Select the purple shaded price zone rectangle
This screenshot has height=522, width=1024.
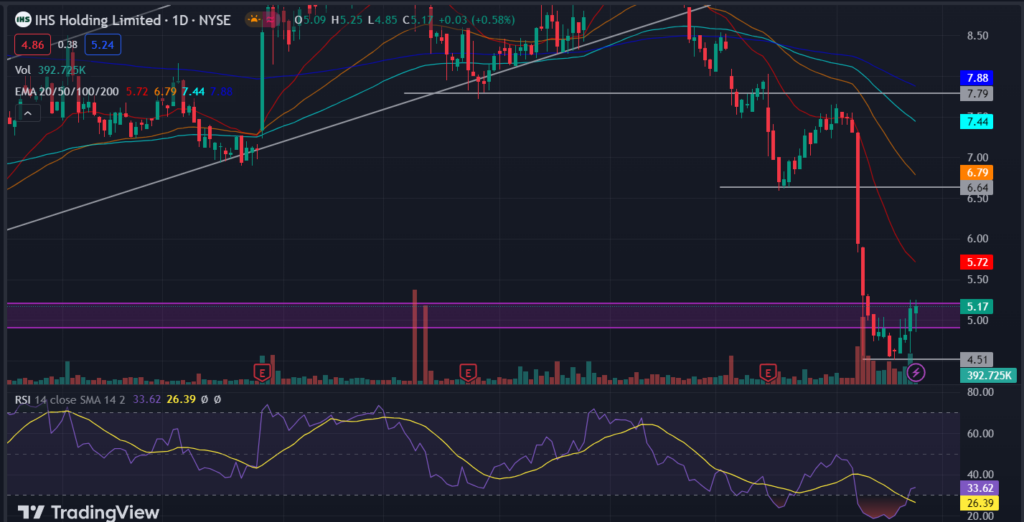click(482, 316)
